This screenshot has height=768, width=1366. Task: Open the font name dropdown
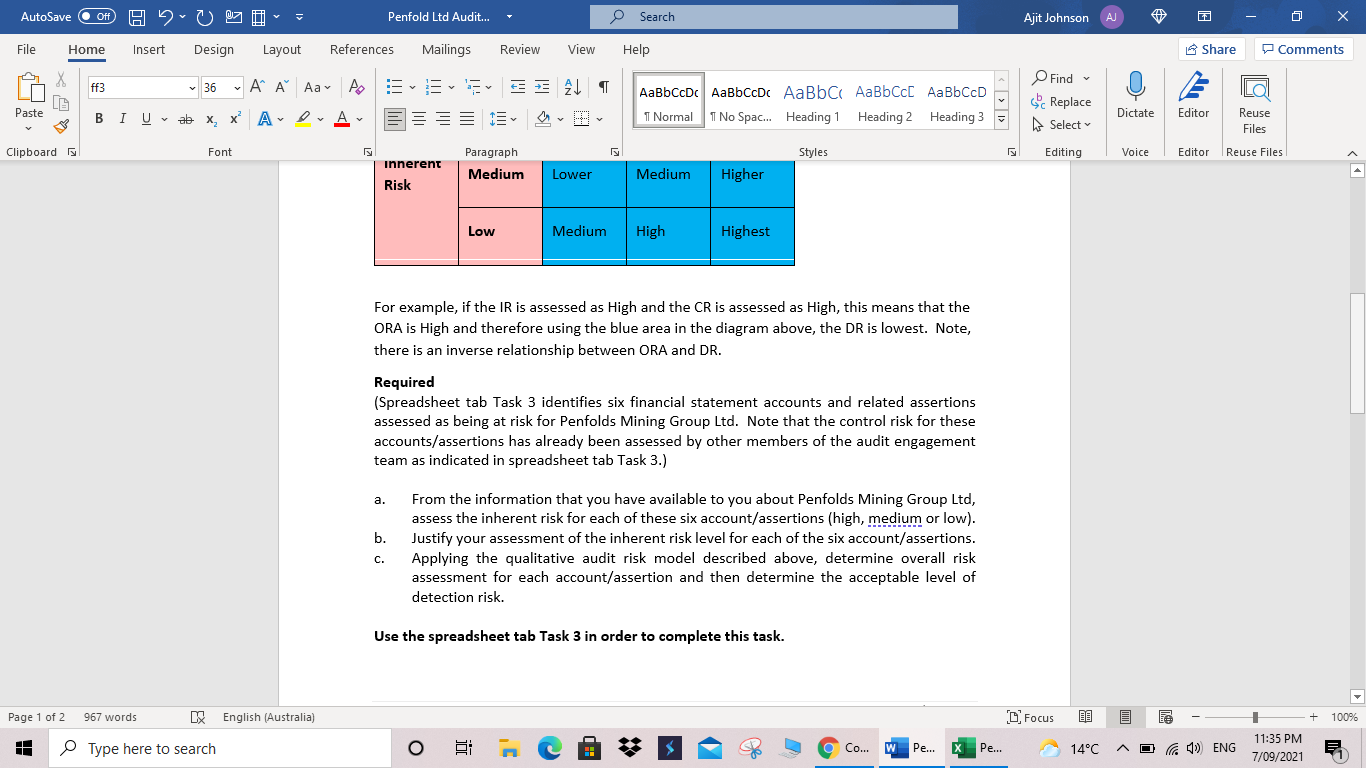click(192, 87)
